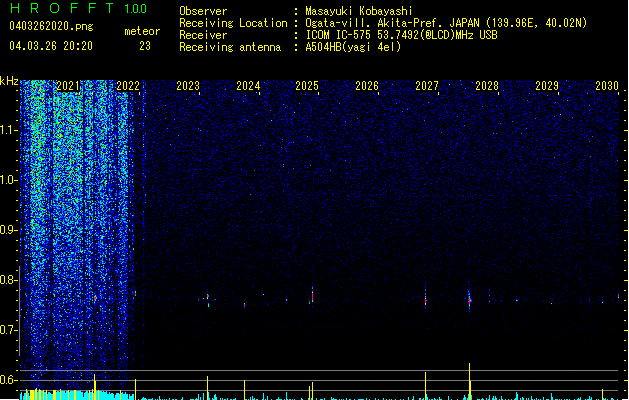This screenshot has width=629, height=400.
Task: Click the Receiving Location label
Action: (x=233, y=23)
